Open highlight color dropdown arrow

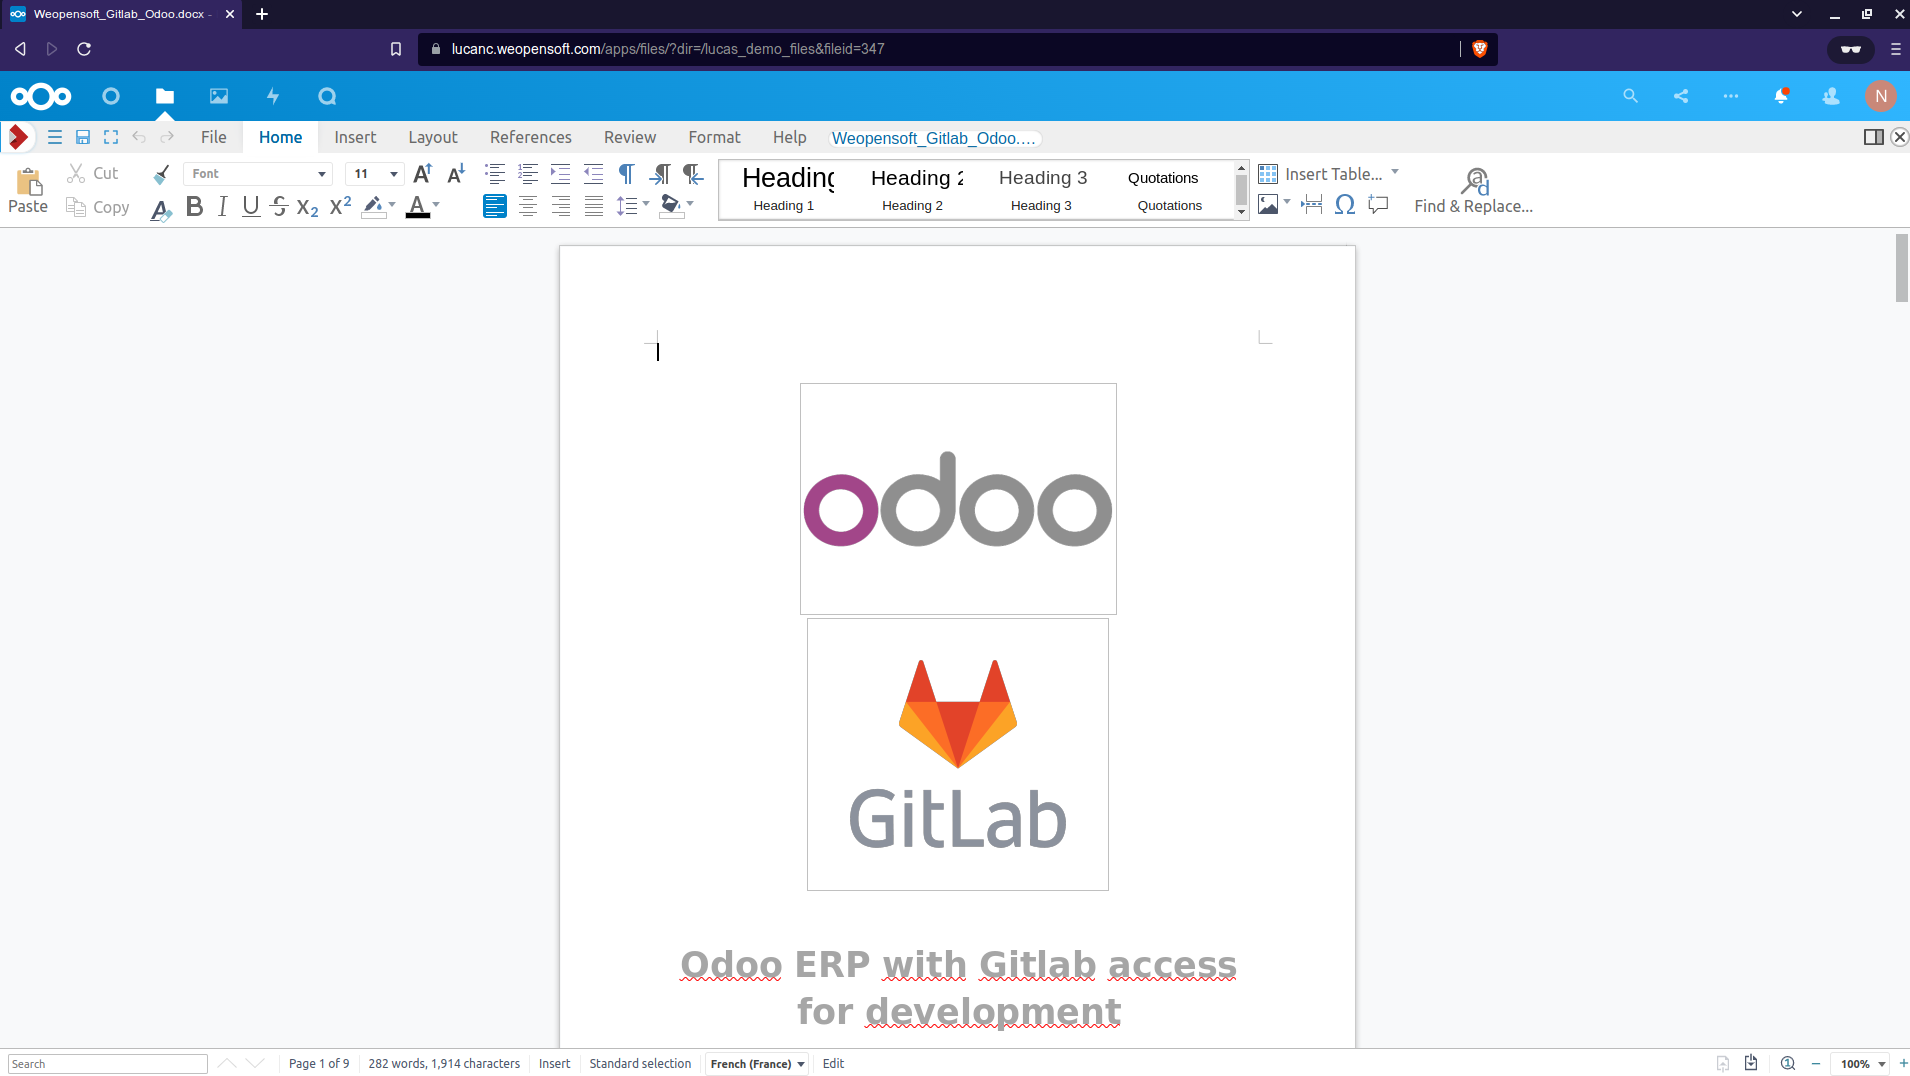[x=392, y=205]
